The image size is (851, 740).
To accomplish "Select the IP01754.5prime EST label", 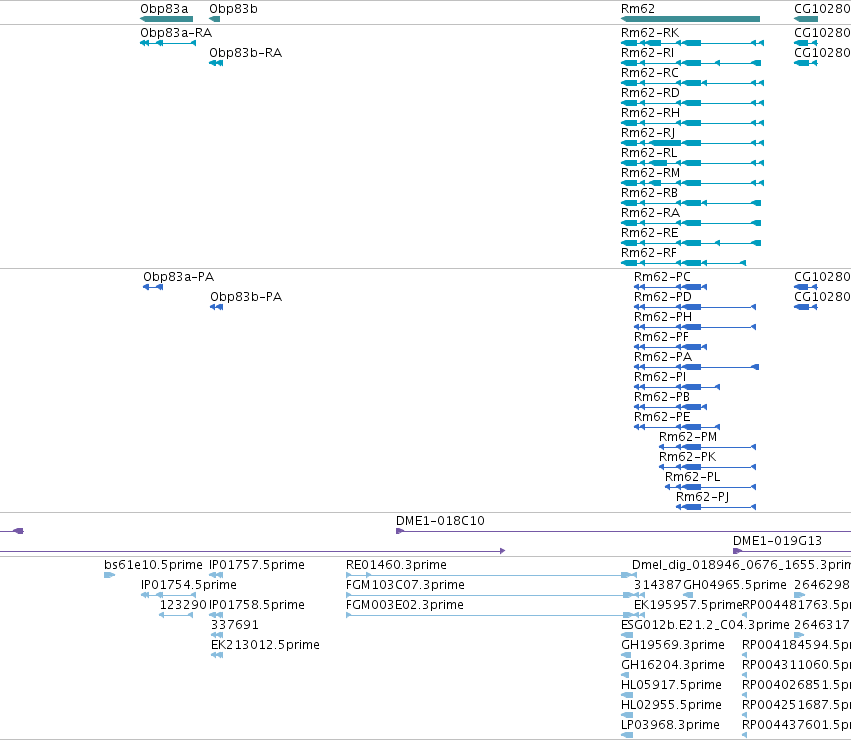I will (189, 585).
